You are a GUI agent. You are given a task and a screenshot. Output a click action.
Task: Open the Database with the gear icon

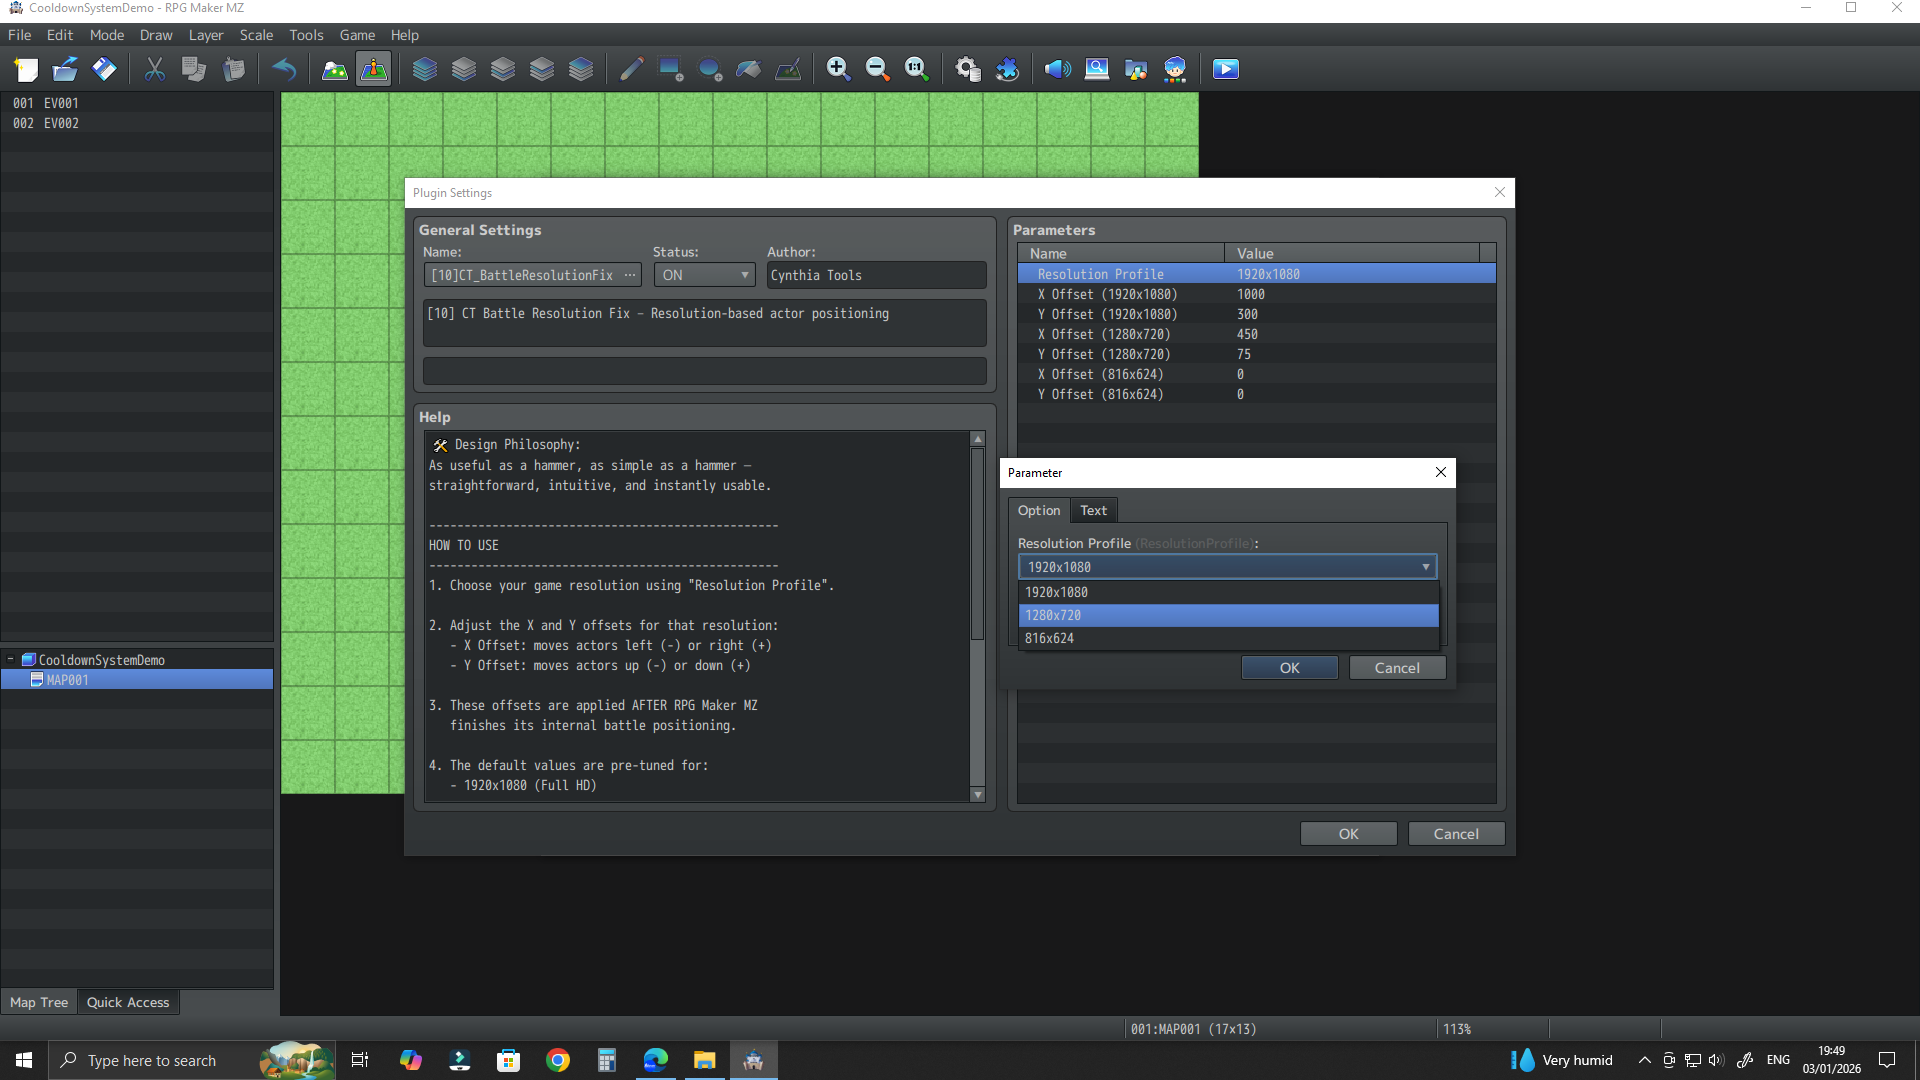(x=967, y=69)
